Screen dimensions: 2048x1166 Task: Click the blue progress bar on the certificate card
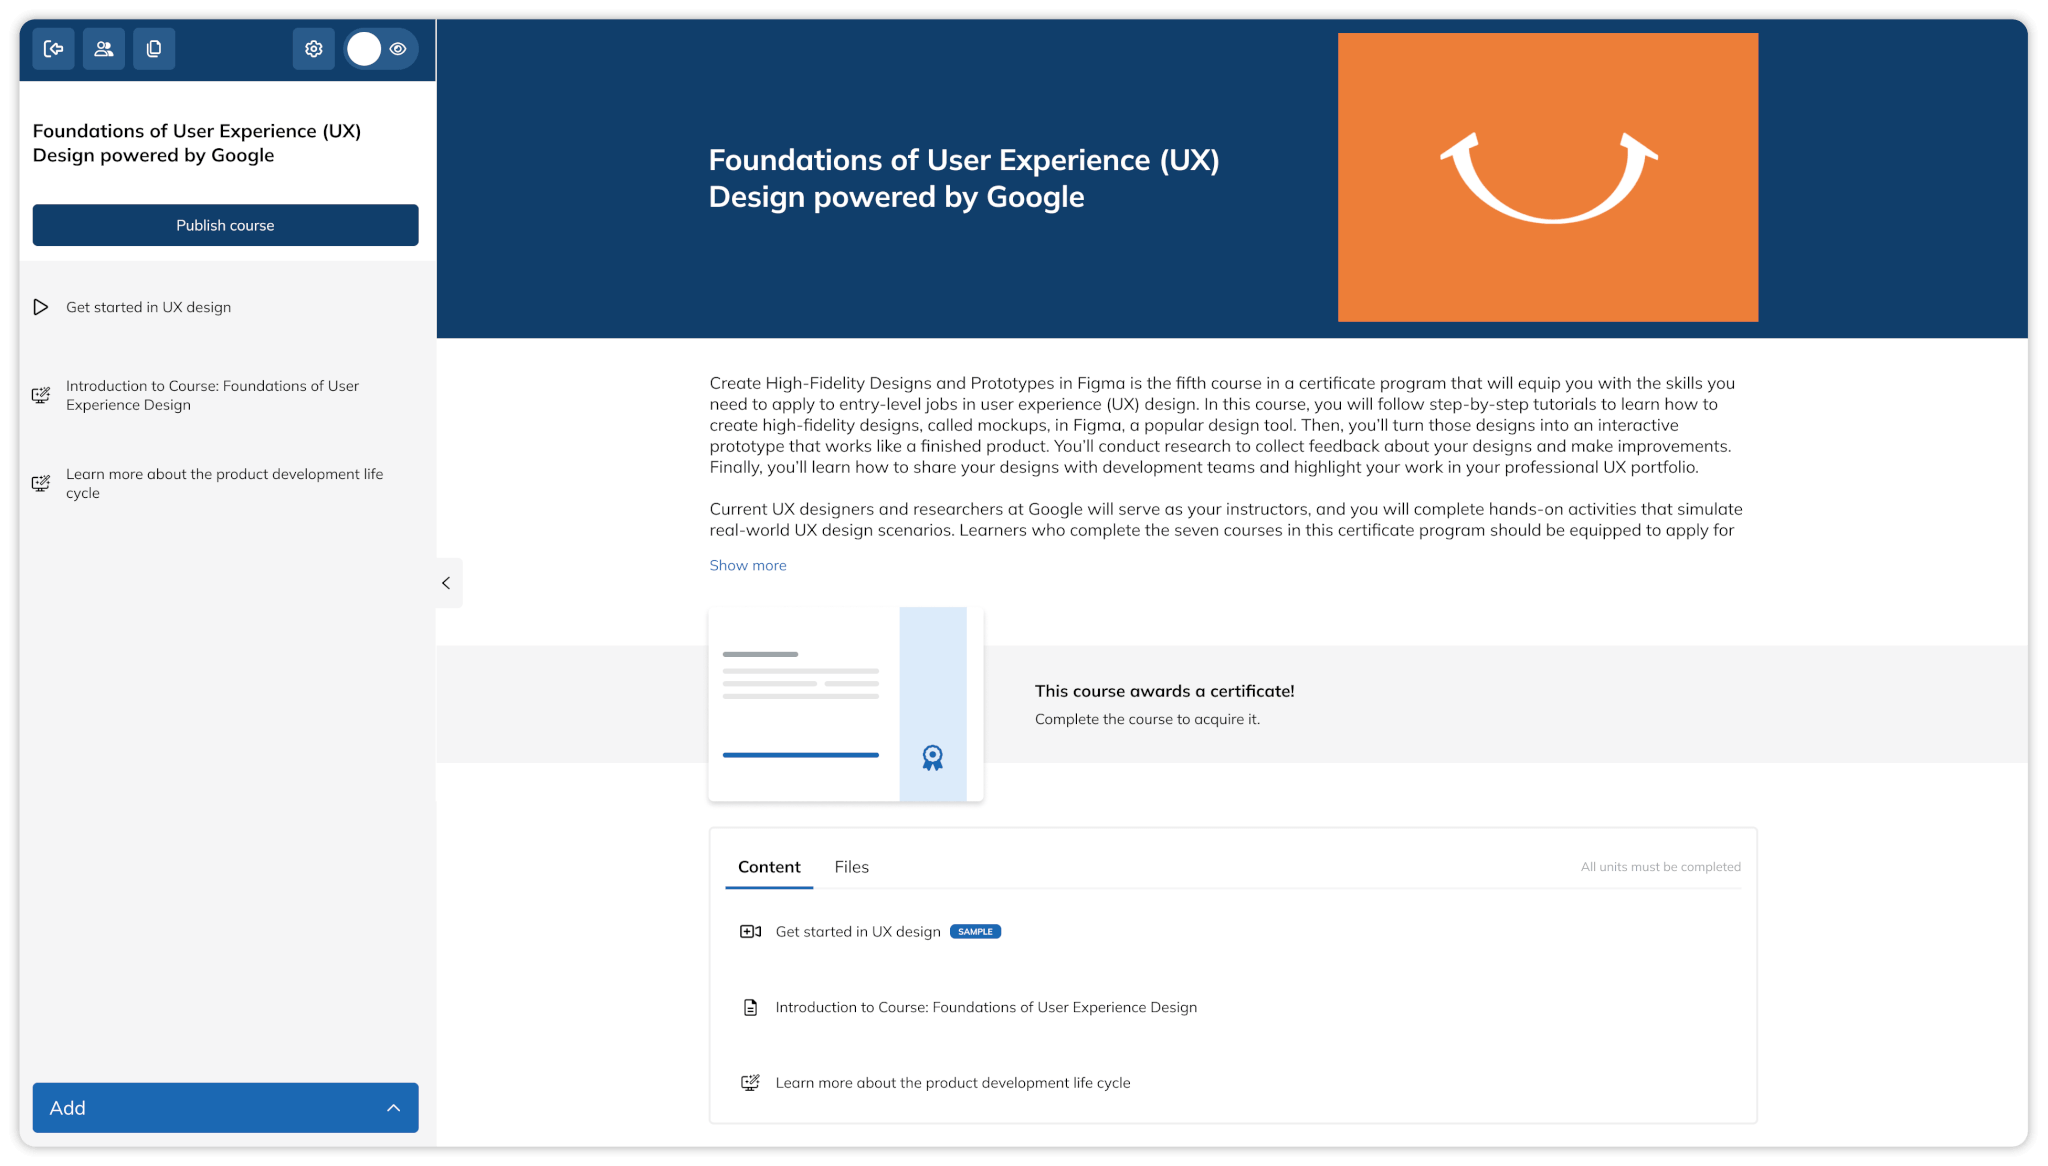pyautogui.click(x=800, y=755)
